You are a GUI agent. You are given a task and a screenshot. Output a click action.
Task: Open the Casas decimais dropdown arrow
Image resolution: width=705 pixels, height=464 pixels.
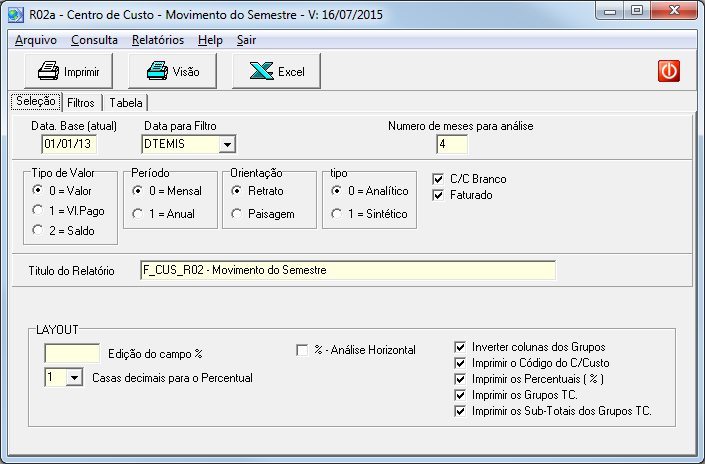pyautogui.click(x=75, y=377)
